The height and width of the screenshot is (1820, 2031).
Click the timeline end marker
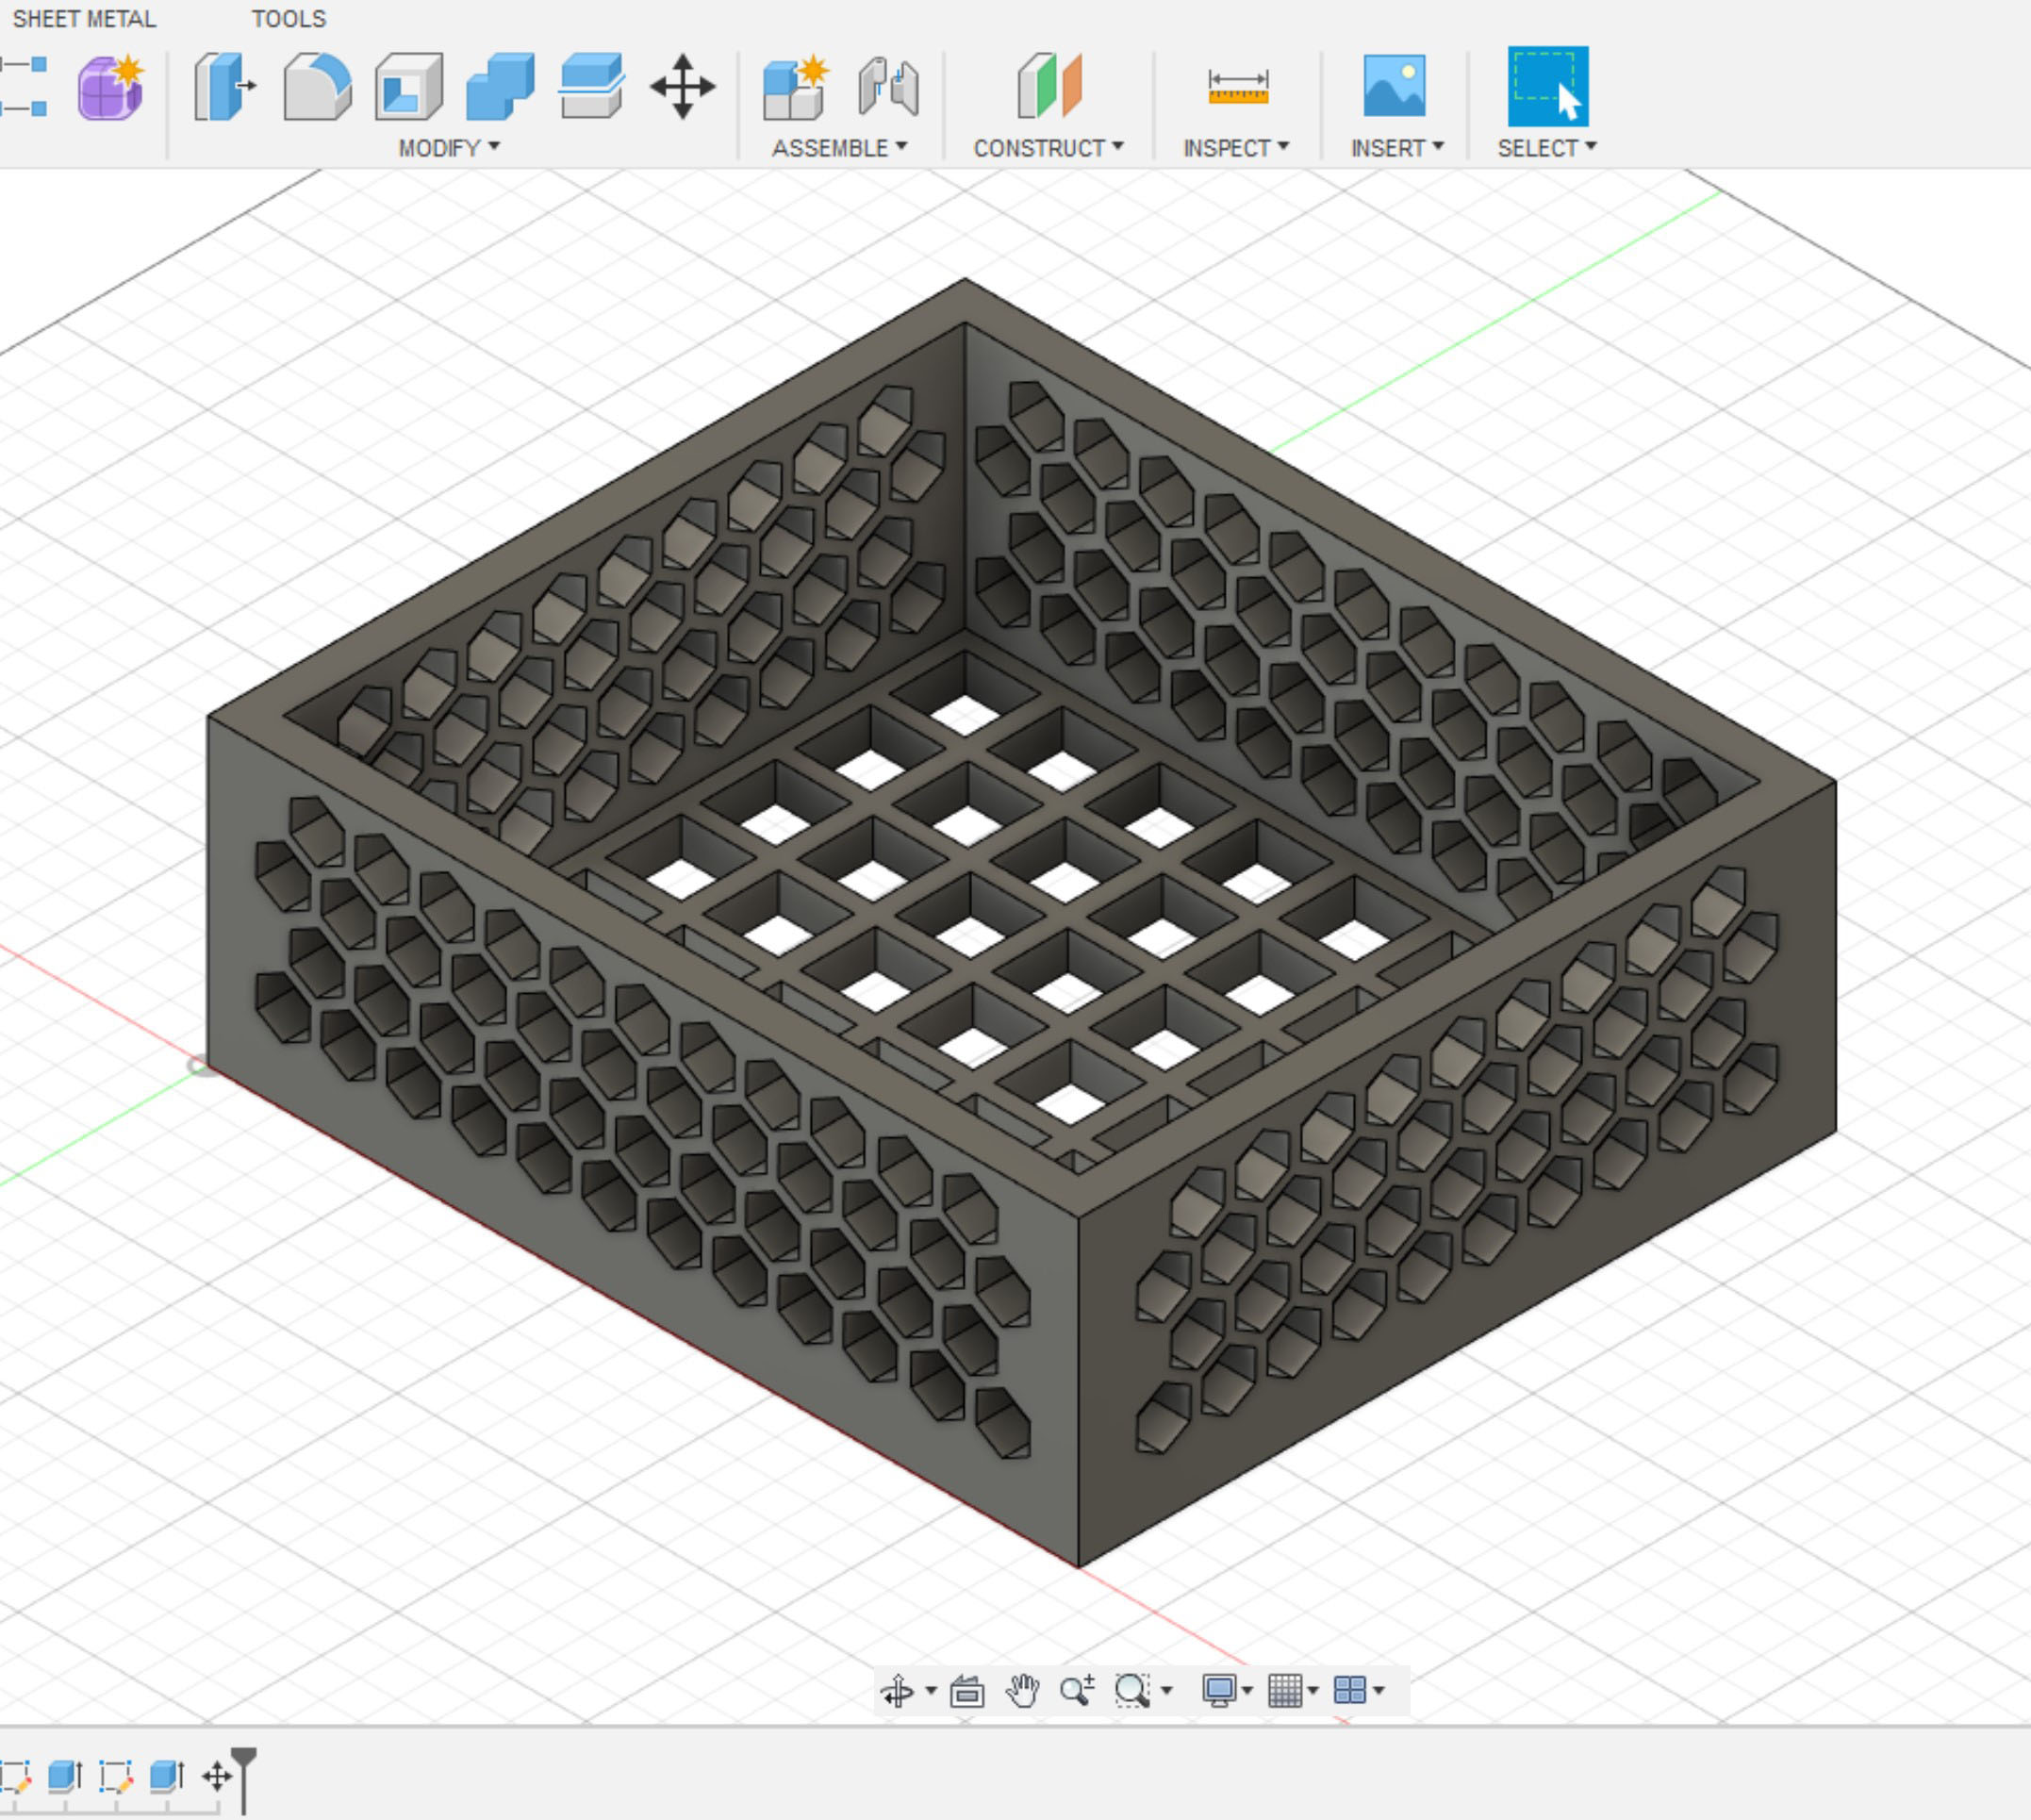(244, 1778)
